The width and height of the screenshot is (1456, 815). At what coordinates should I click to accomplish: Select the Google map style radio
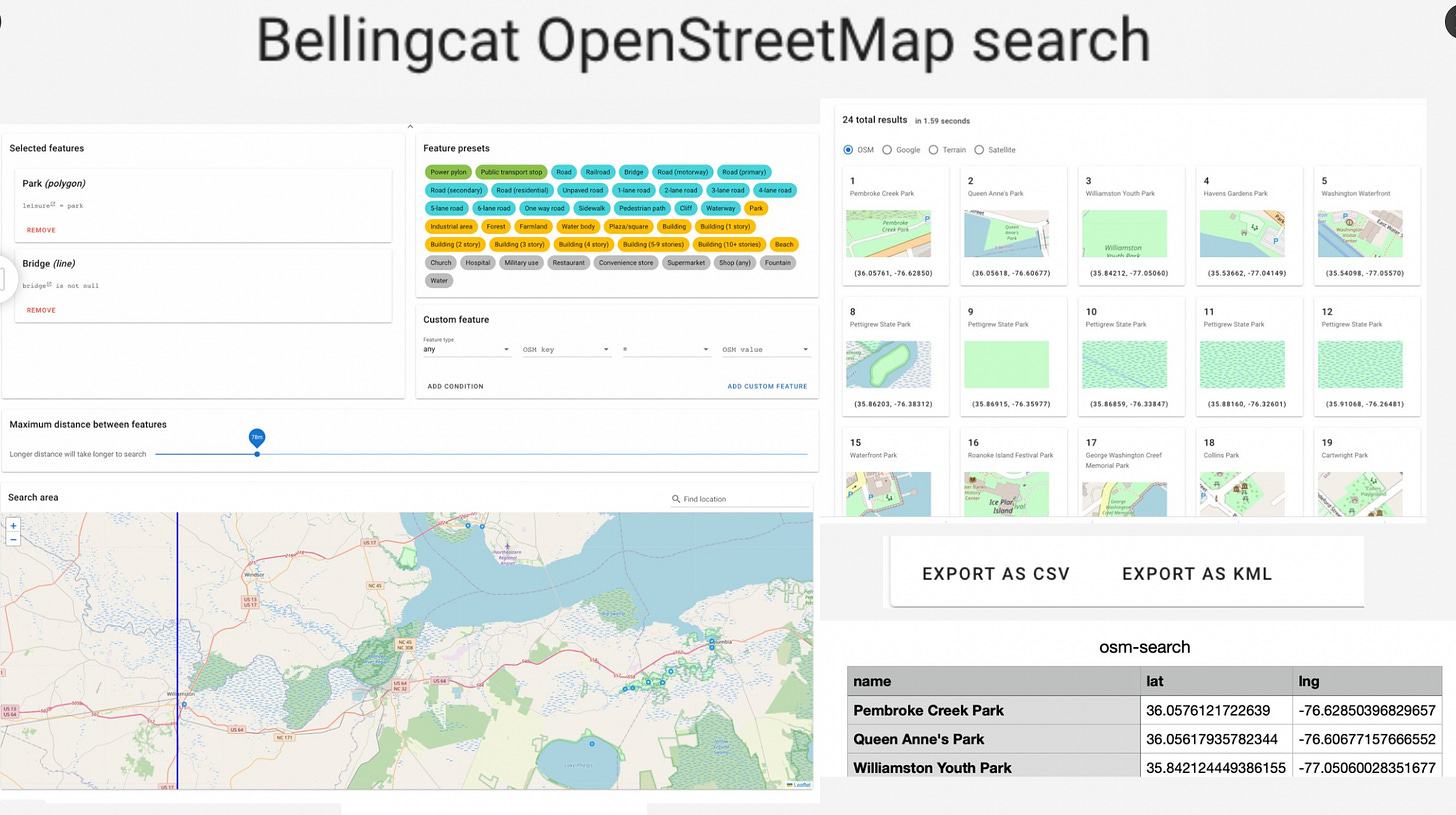pyautogui.click(x=887, y=150)
